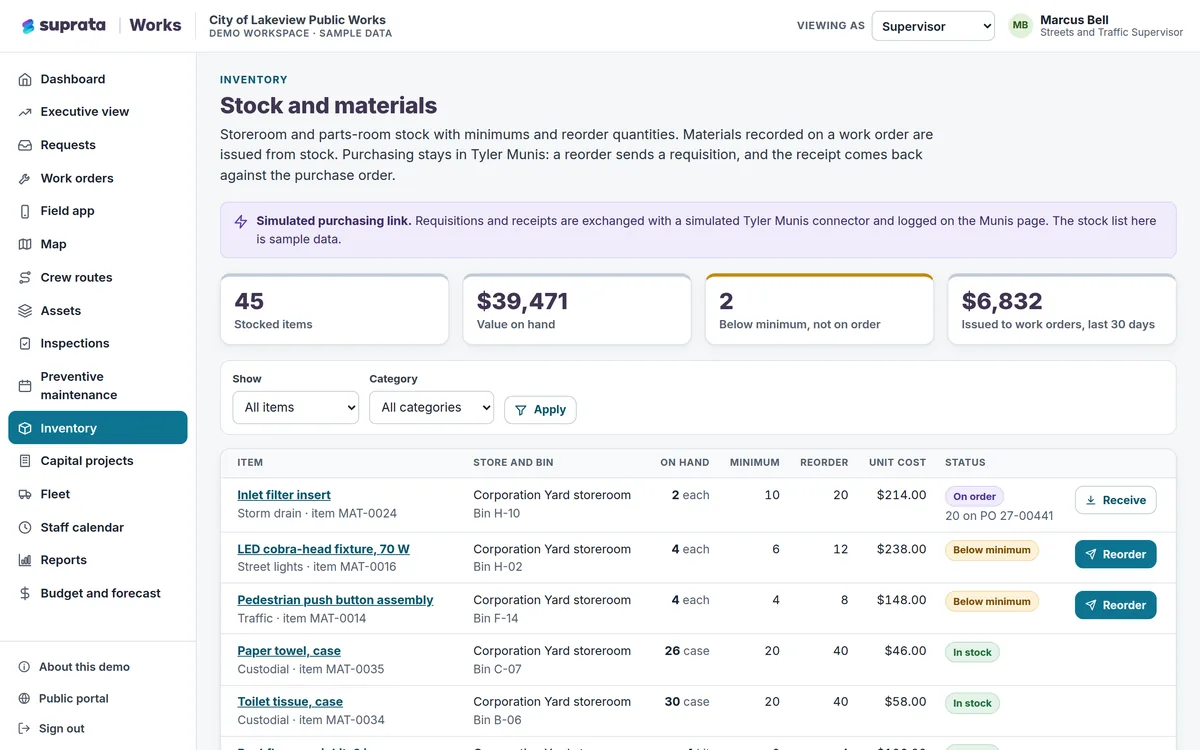Click the Suprata logo icon
This screenshot has height=750, width=1200.
click(28, 26)
